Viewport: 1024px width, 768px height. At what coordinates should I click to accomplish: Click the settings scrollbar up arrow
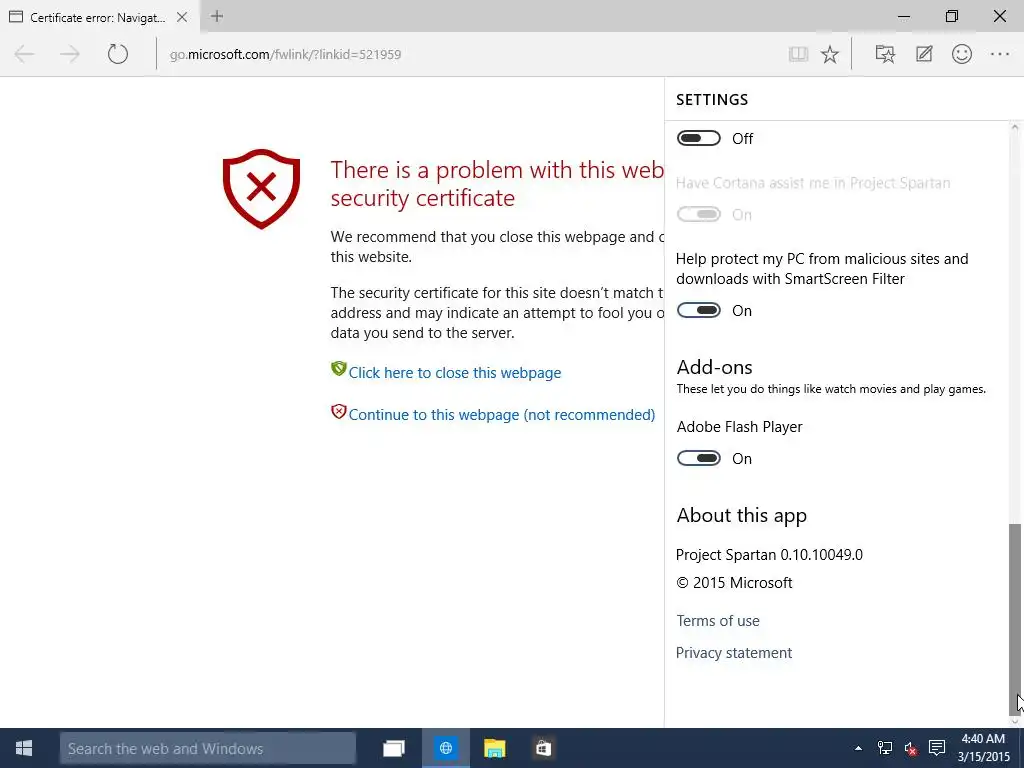1014,129
